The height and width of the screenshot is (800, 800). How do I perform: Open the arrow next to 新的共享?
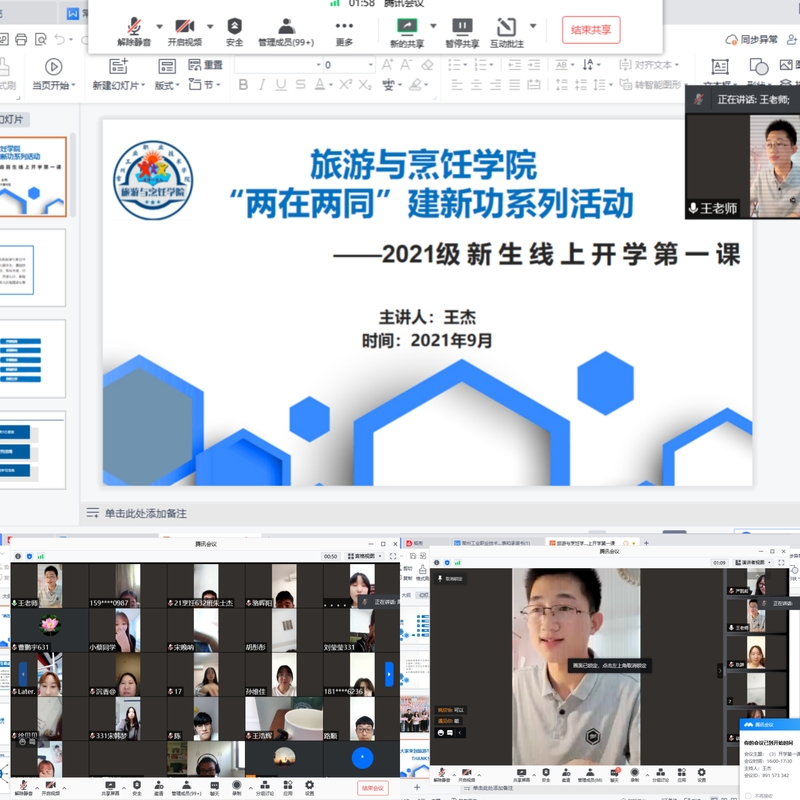point(433,27)
